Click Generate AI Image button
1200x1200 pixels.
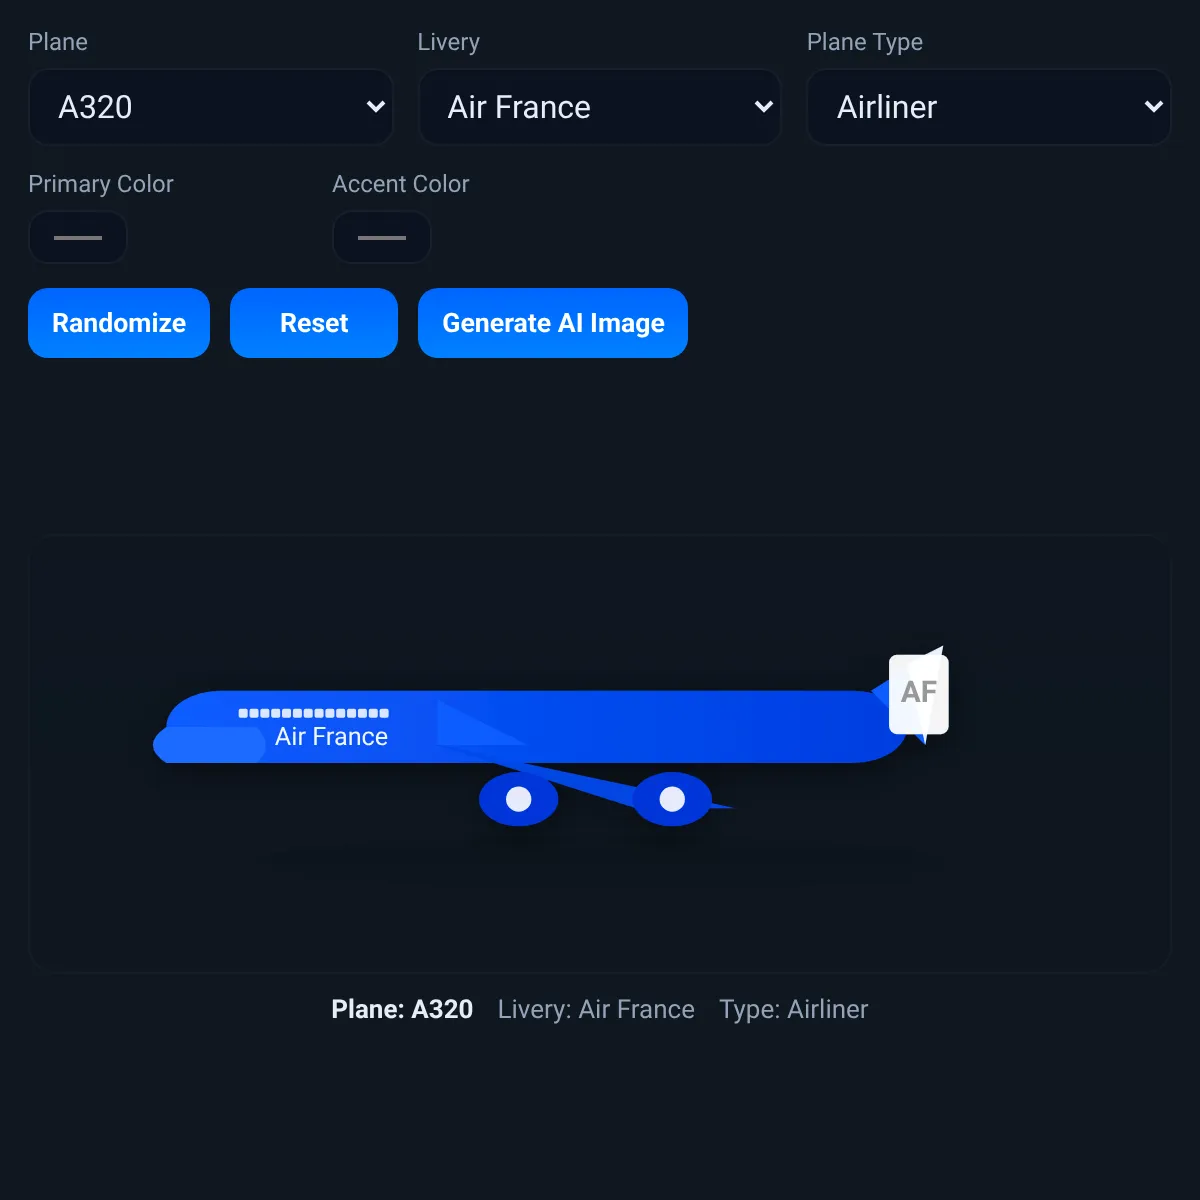pos(553,323)
